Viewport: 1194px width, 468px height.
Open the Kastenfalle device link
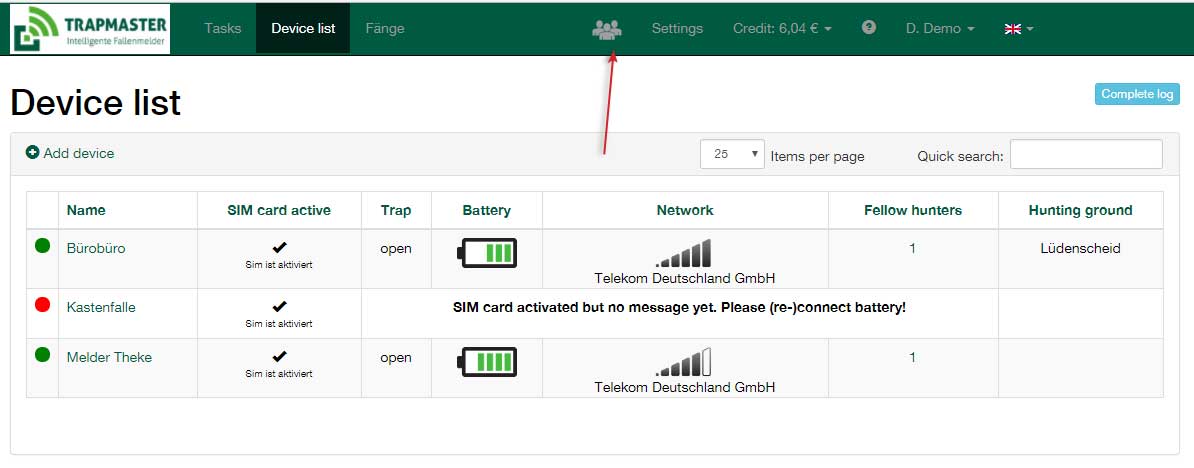[x=101, y=307]
